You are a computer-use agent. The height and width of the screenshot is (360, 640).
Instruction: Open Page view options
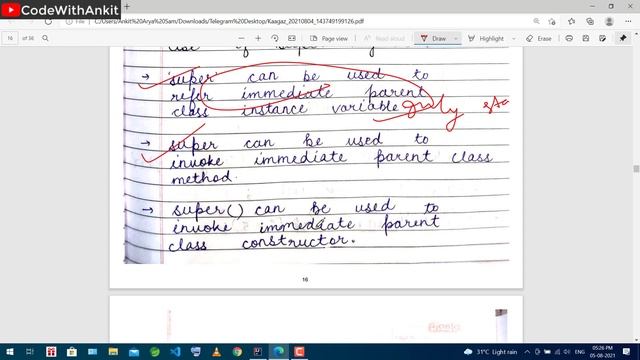click(x=329, y=38)
